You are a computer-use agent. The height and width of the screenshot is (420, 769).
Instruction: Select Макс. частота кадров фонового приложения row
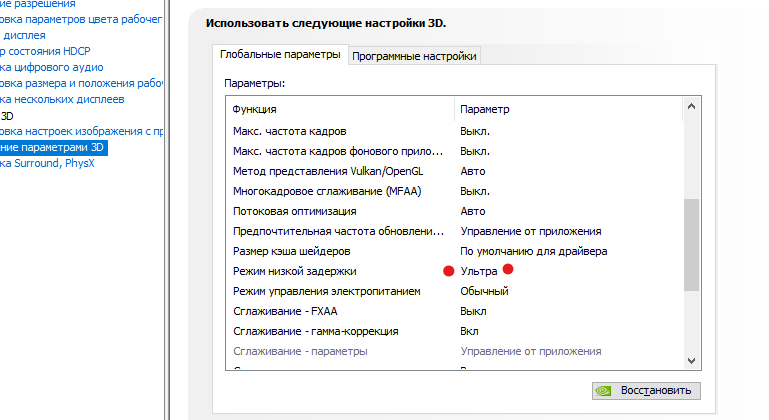[x=454, y=152]
